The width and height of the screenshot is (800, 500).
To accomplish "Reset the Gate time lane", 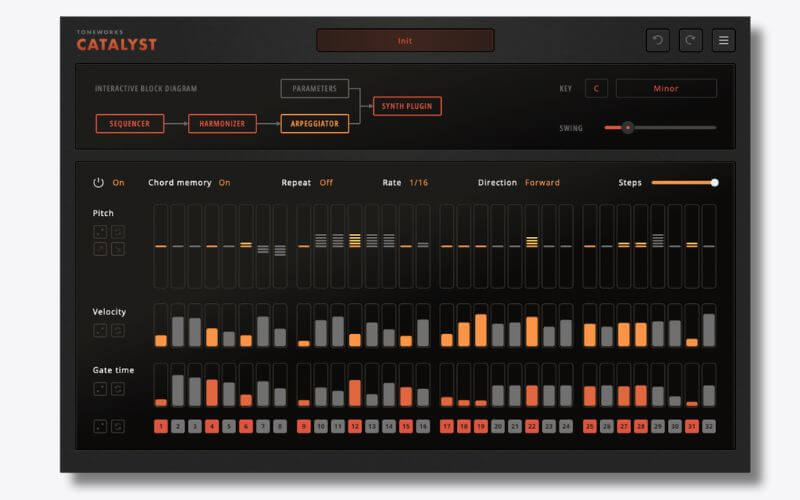I will click(118, 389).
